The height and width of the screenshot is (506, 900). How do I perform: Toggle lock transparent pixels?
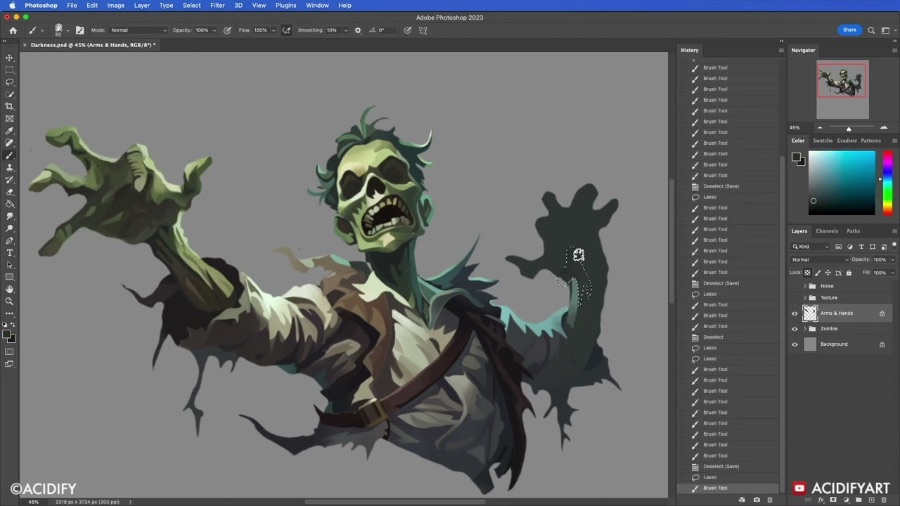pos(808,273)
